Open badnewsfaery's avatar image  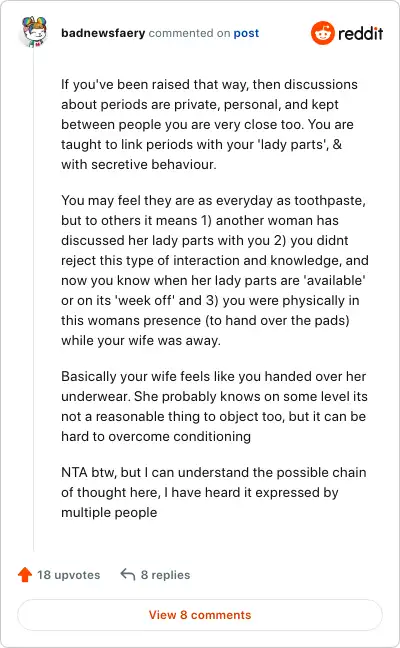coord(34,31)
